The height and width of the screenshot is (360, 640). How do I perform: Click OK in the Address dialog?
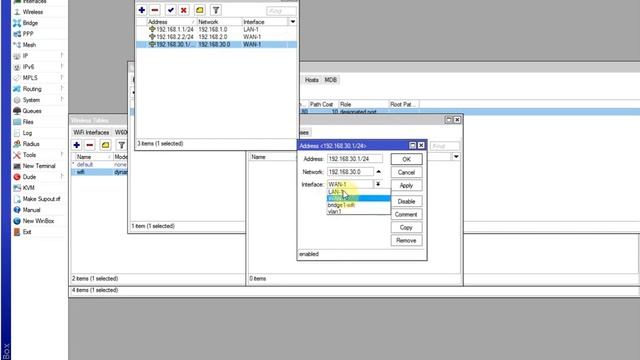coord(407,159)
